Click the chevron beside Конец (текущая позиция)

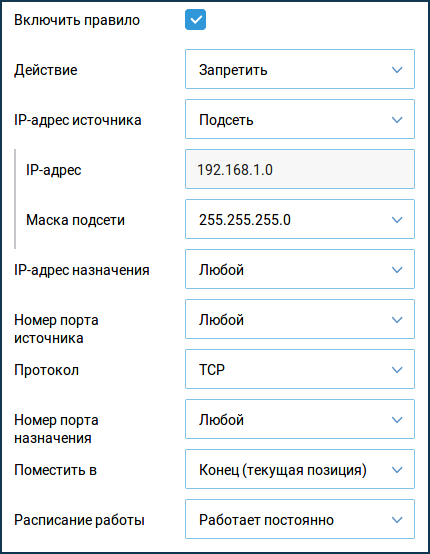[x=397, y=470]
